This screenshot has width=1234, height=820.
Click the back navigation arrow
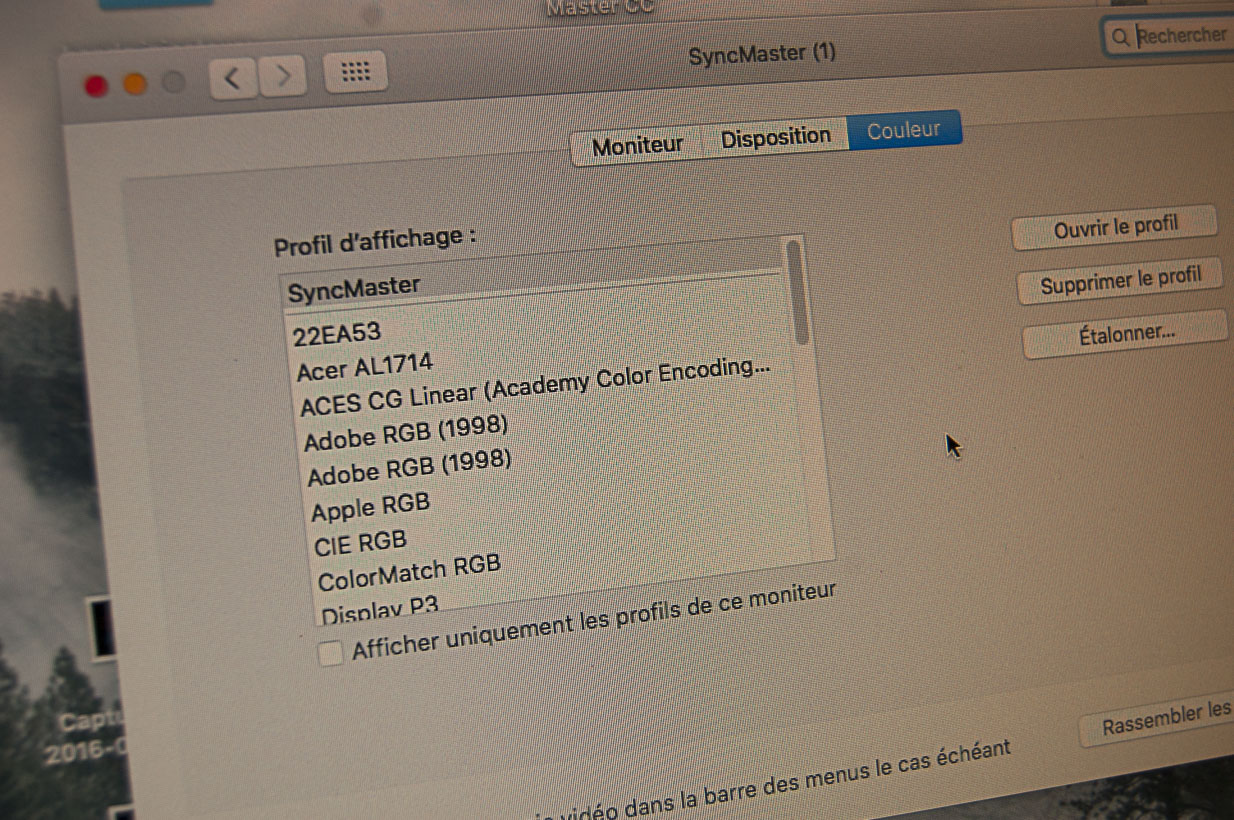pyautogui.click(x=233, y=77)
